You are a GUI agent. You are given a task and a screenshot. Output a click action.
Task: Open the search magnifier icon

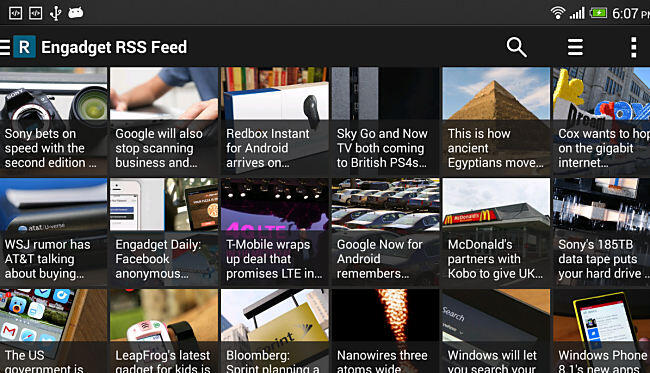pos(517,47)
